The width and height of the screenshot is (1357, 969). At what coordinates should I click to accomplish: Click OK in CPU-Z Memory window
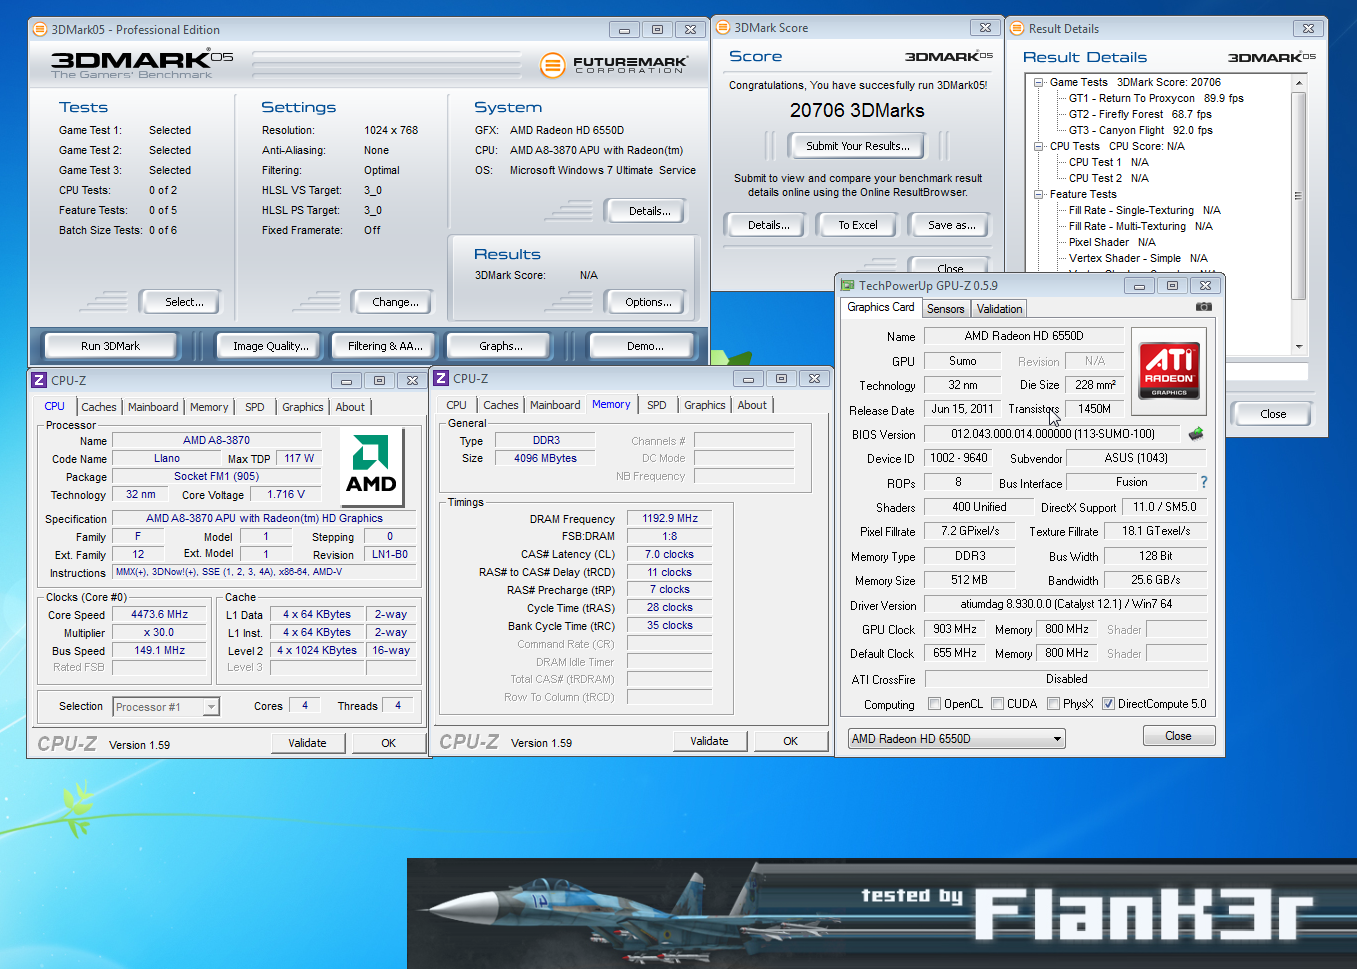pos(790,741)
